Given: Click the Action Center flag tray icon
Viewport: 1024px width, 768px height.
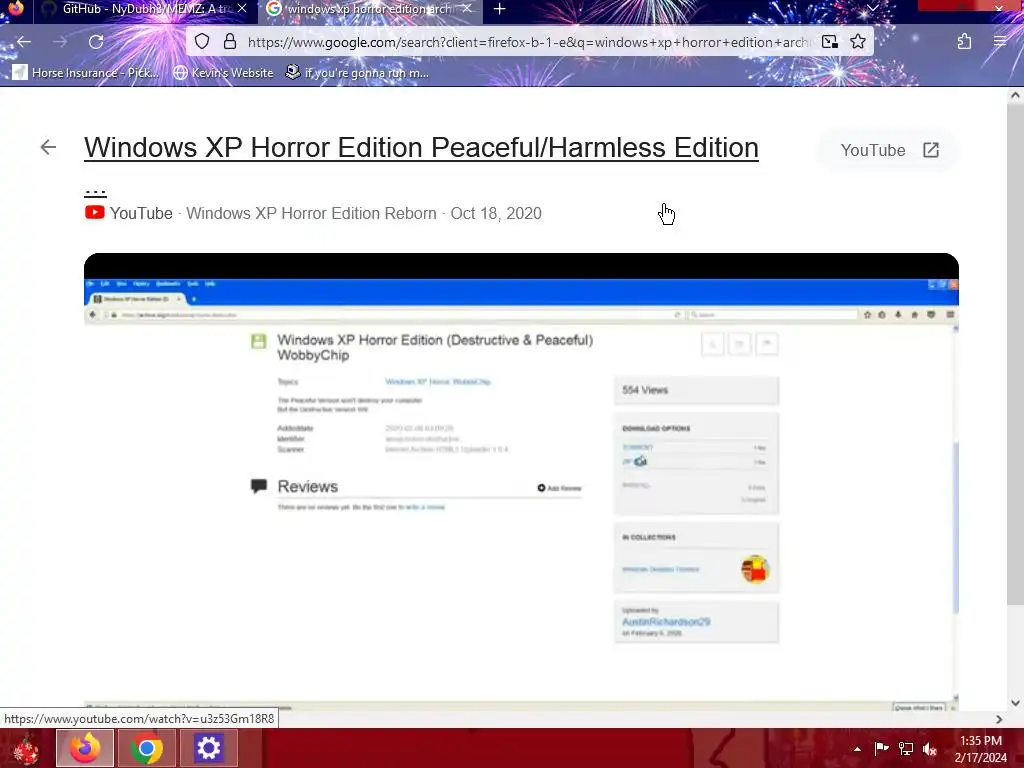Looking at the screenshot, I should [x=881, y=748].
